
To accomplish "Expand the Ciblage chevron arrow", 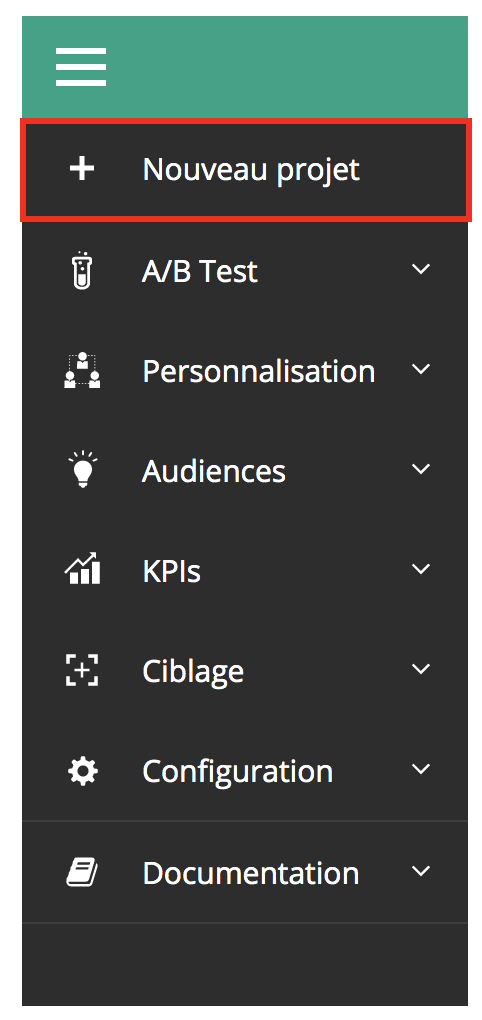I will (x=421, y=669).
